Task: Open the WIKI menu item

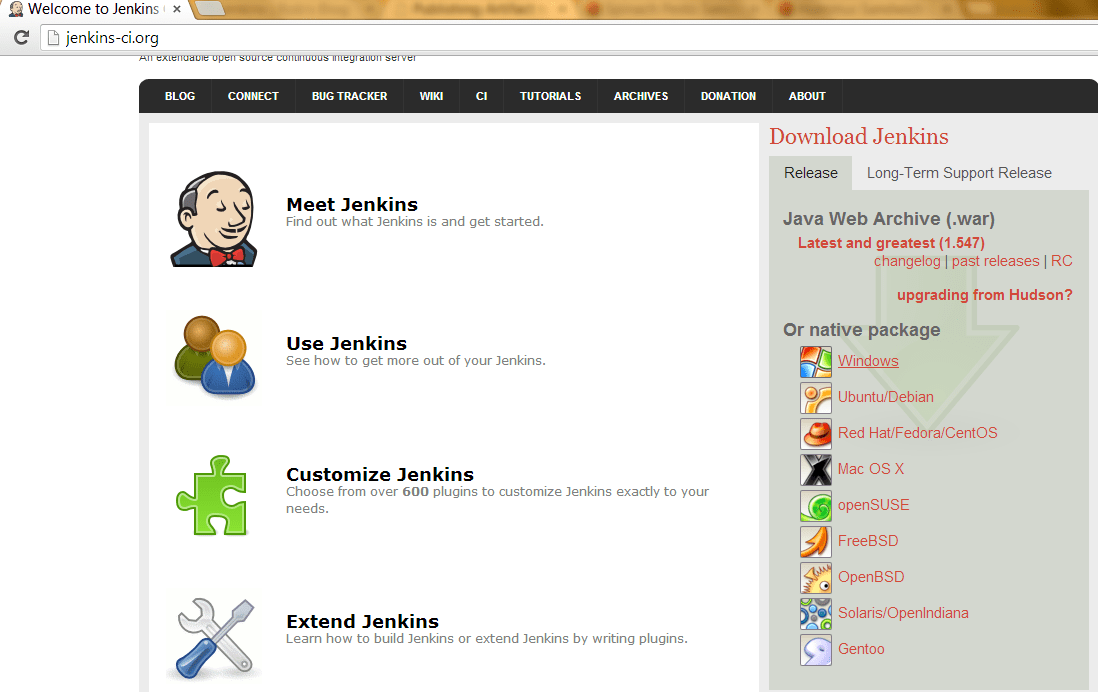Action: (431, 96)
